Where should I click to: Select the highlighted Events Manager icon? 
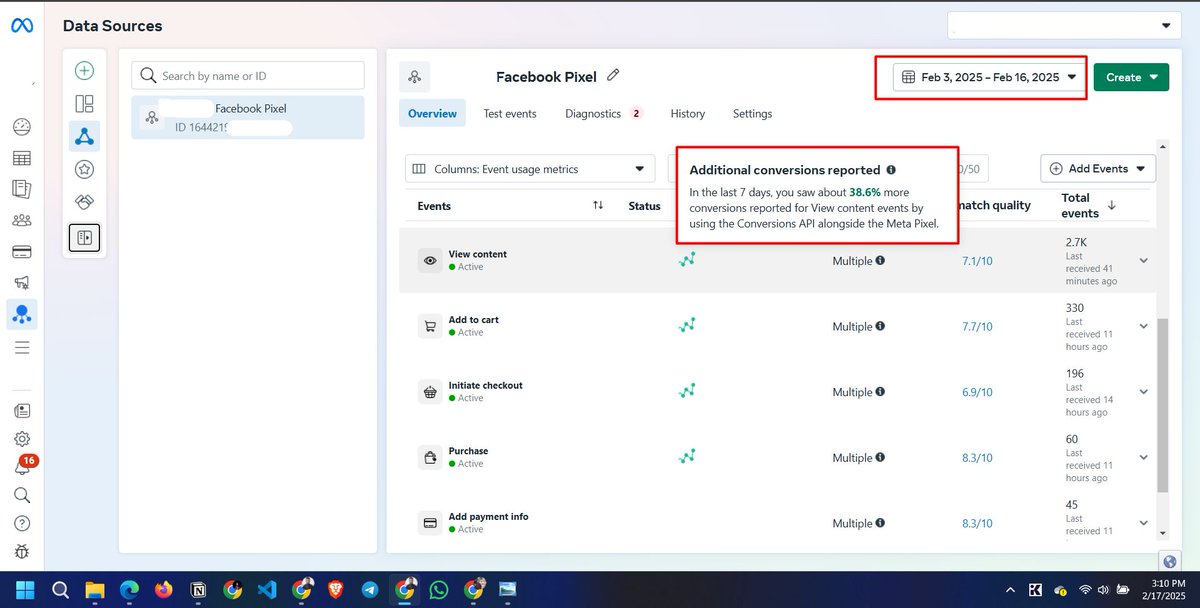click(22, 314)
